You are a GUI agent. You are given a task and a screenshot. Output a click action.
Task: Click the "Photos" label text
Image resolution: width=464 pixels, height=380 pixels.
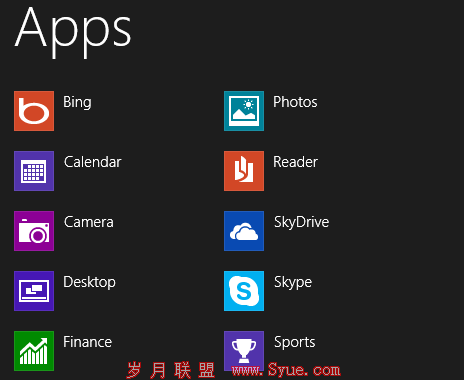[295, 102]
